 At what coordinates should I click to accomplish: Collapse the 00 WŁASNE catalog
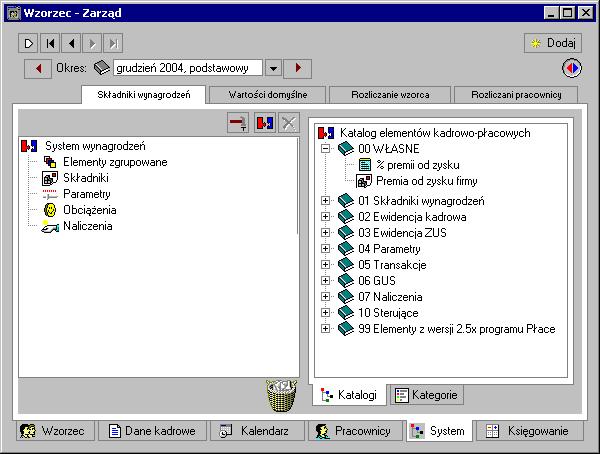point(325,149)
